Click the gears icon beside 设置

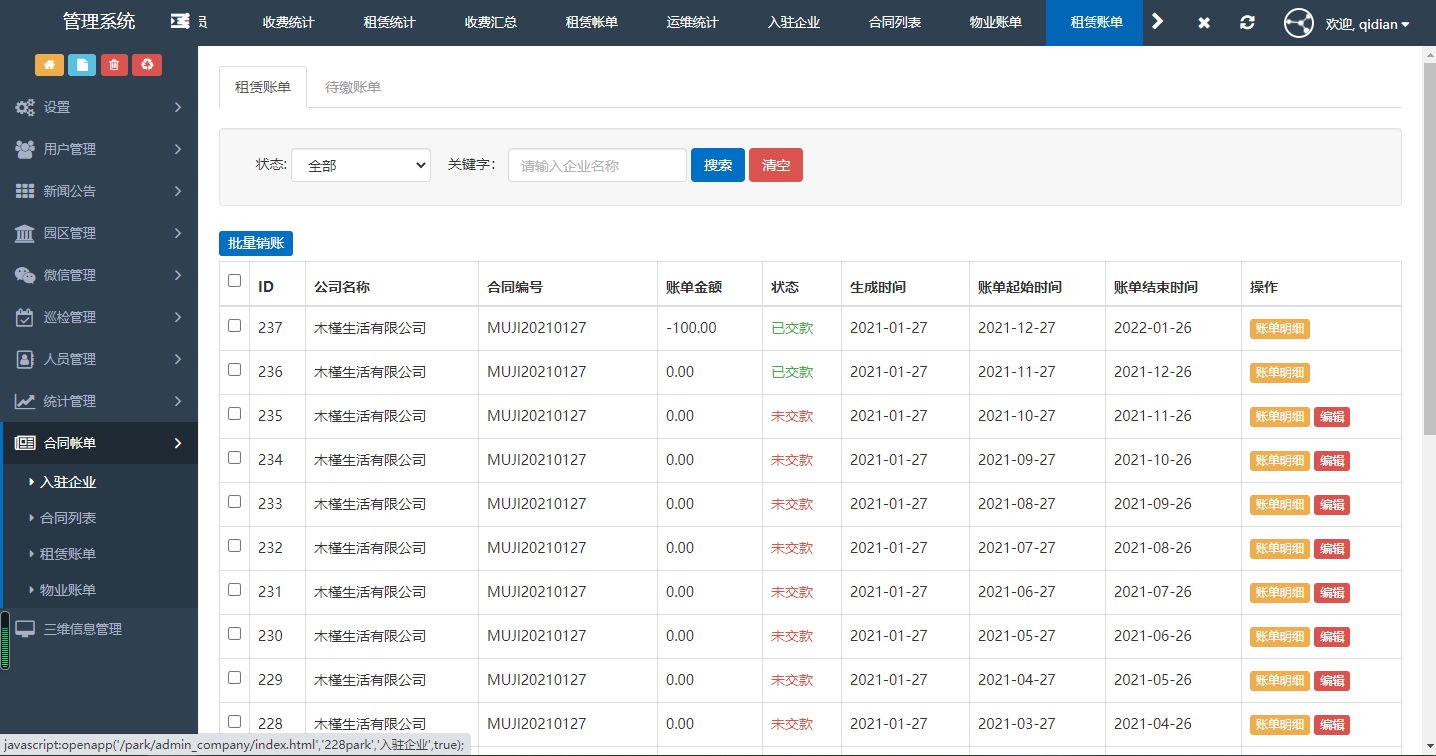[25, 107]
